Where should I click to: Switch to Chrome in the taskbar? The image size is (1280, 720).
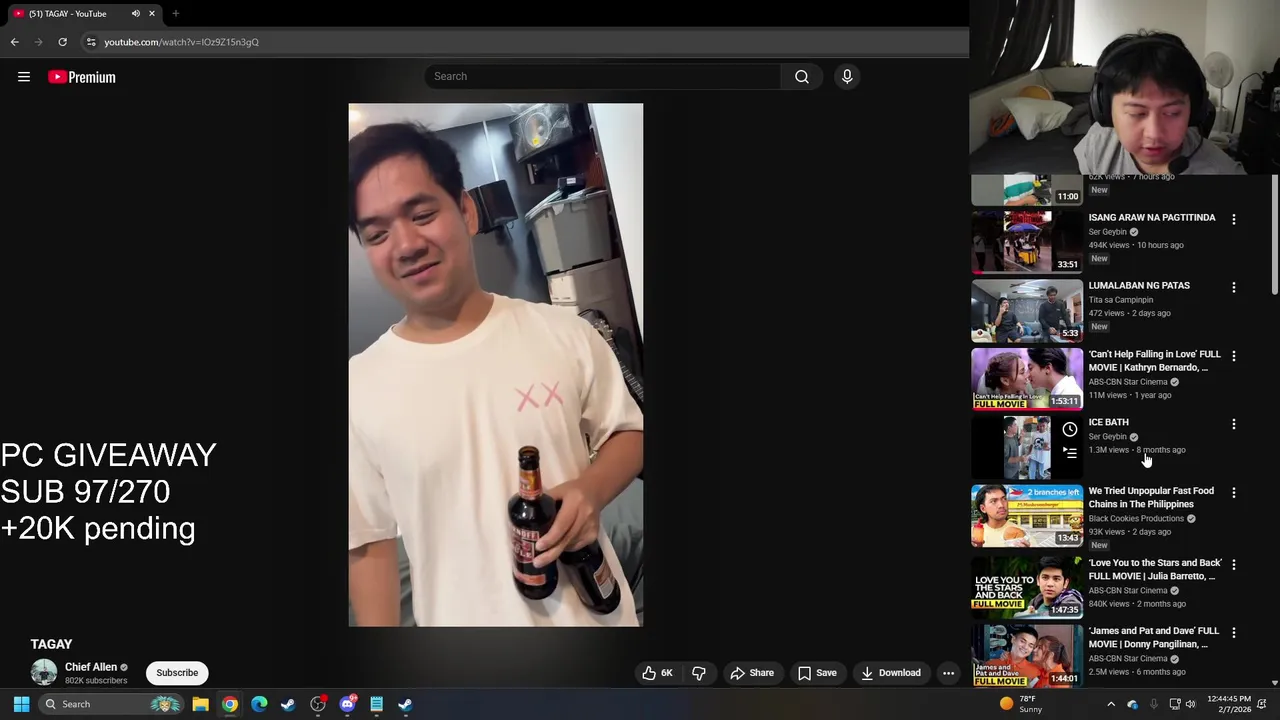[x=230, y=704]
